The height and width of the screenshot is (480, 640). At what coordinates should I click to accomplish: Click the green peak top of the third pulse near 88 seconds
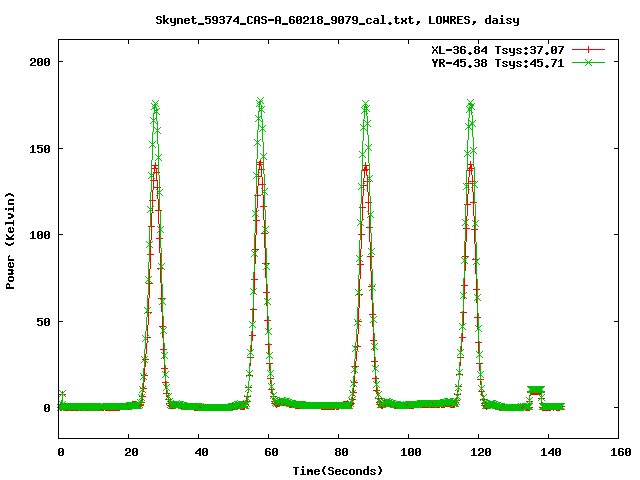click(x=365, y=104)
